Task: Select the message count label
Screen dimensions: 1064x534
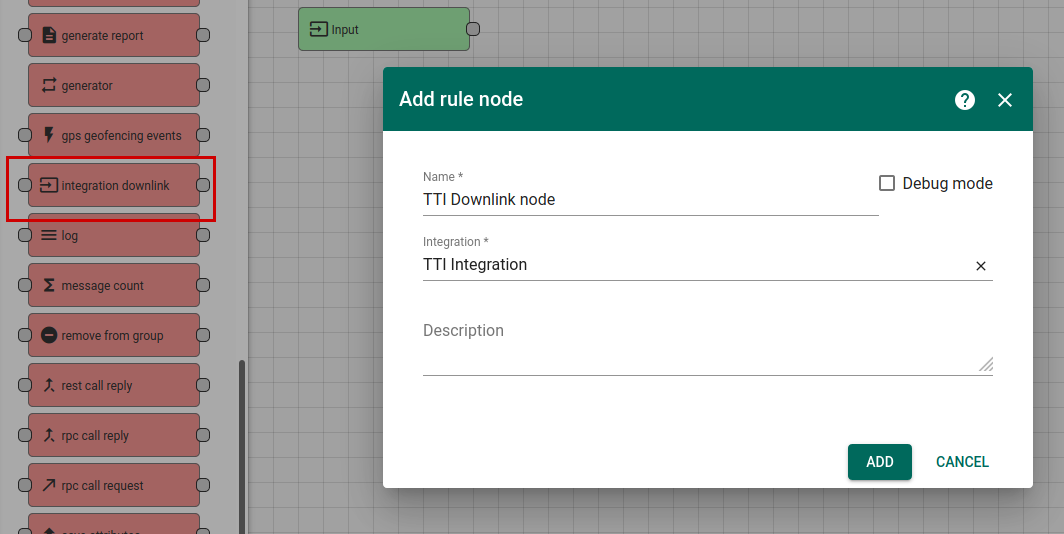Action: point(102,286)
